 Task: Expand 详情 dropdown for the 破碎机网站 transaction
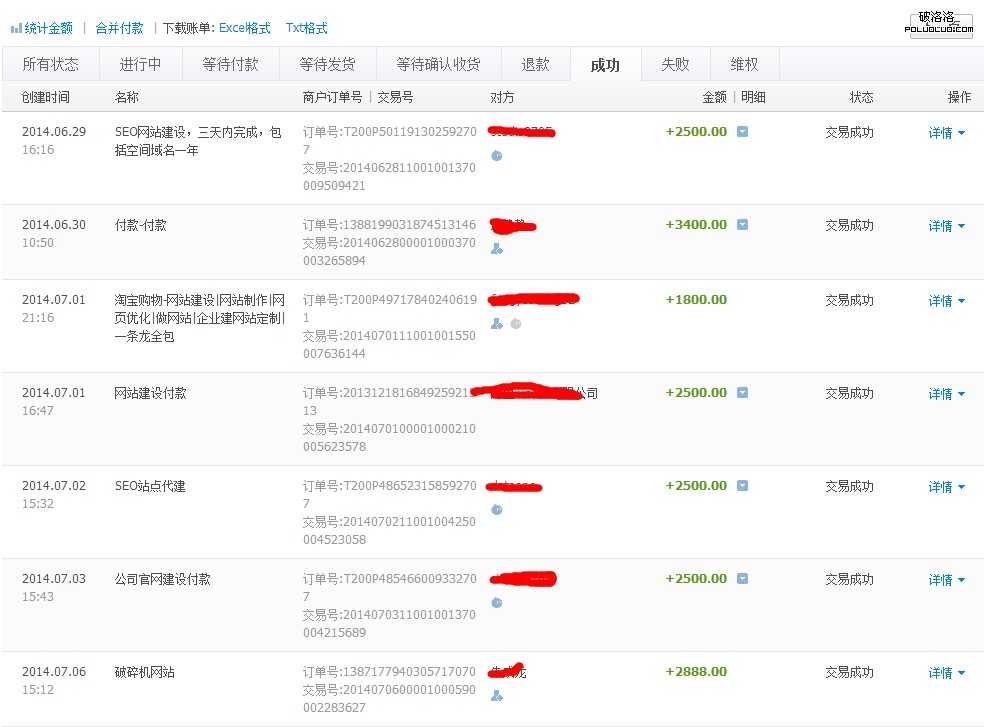coord(946,673)
